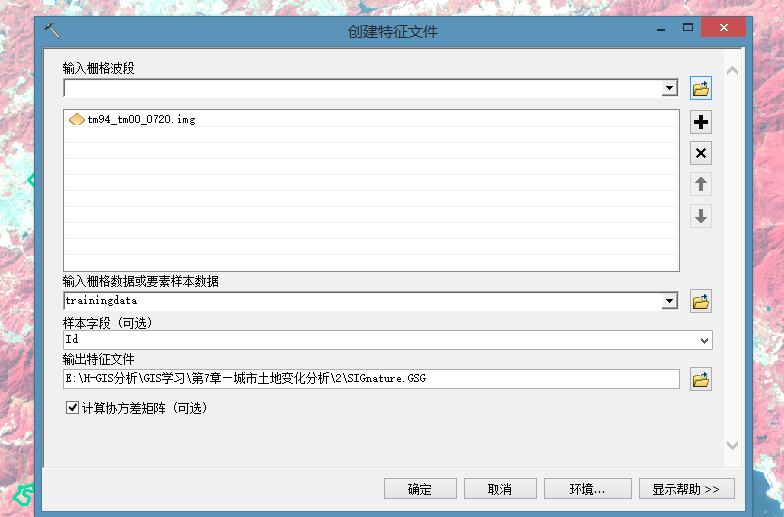Browse for input raster bands folder icon

coord(700,88)
